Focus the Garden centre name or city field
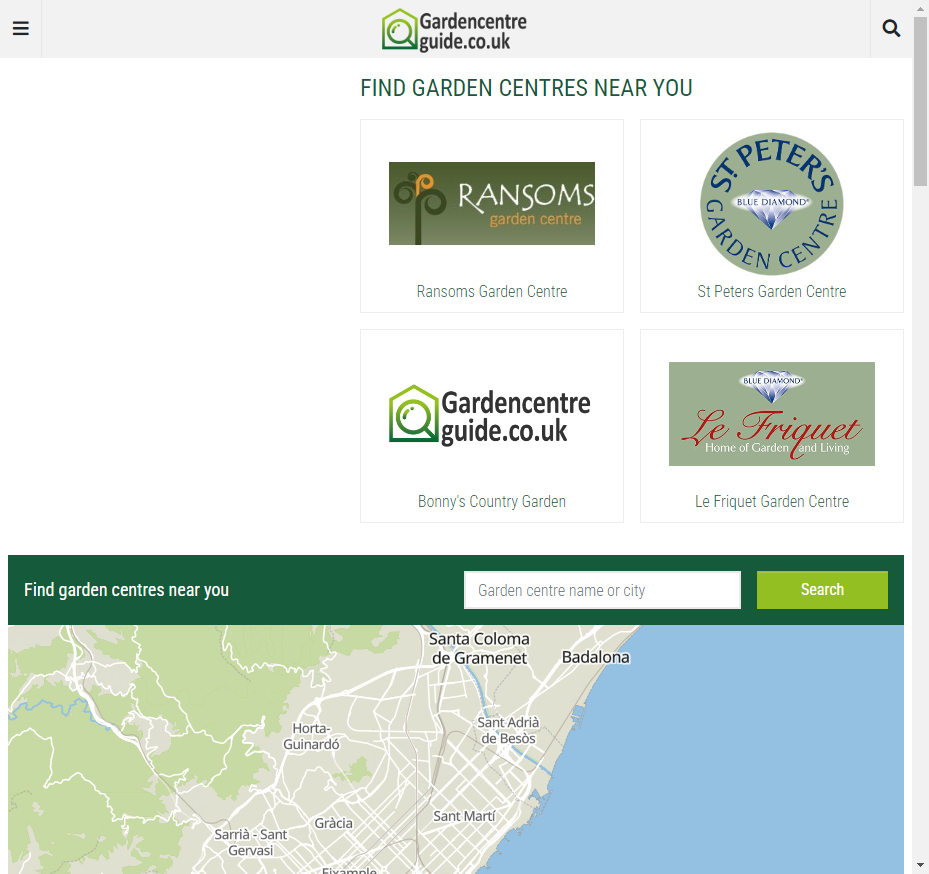Viewport: 929px width, 874px height. tap(602, 590)
